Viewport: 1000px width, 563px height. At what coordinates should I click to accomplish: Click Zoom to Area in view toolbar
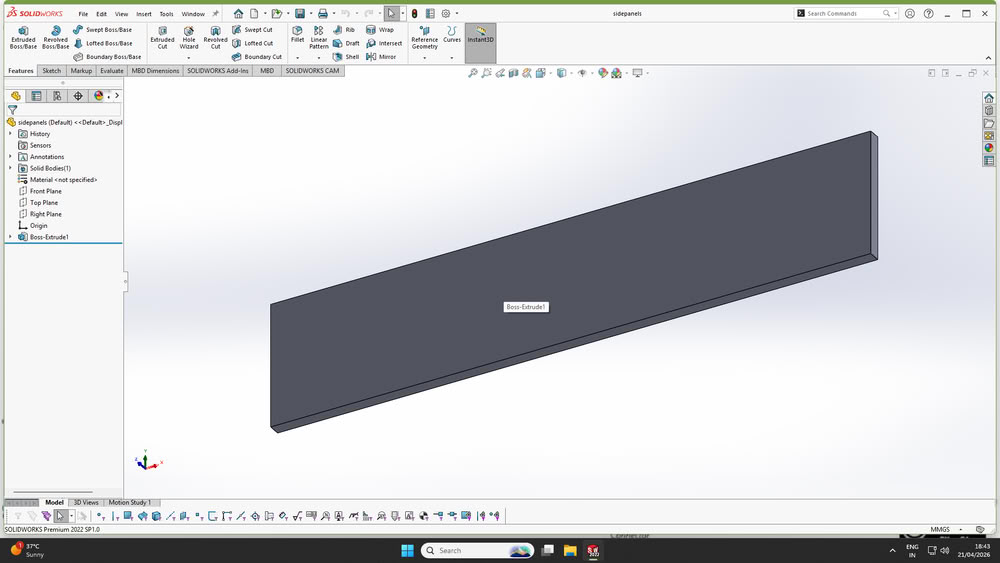click(487, 73)
